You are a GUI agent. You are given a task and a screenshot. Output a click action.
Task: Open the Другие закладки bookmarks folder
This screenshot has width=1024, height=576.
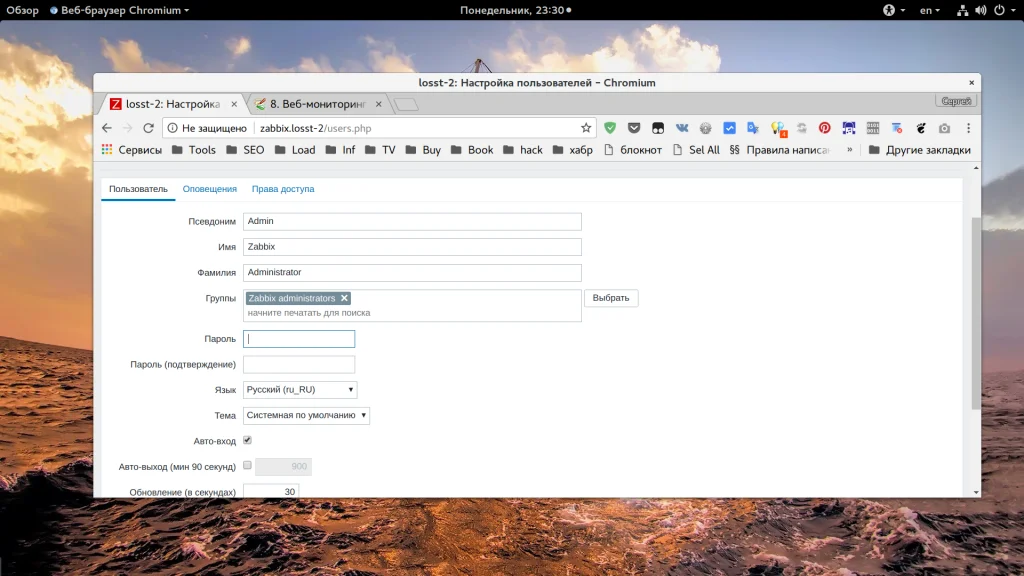(919, 150)
